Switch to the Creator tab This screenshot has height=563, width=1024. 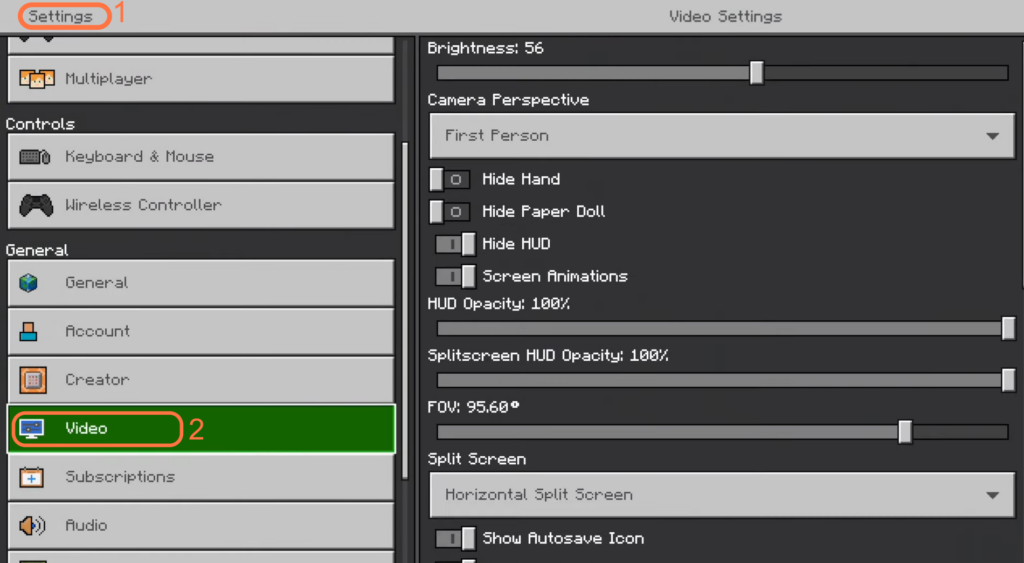coord(201,379)
